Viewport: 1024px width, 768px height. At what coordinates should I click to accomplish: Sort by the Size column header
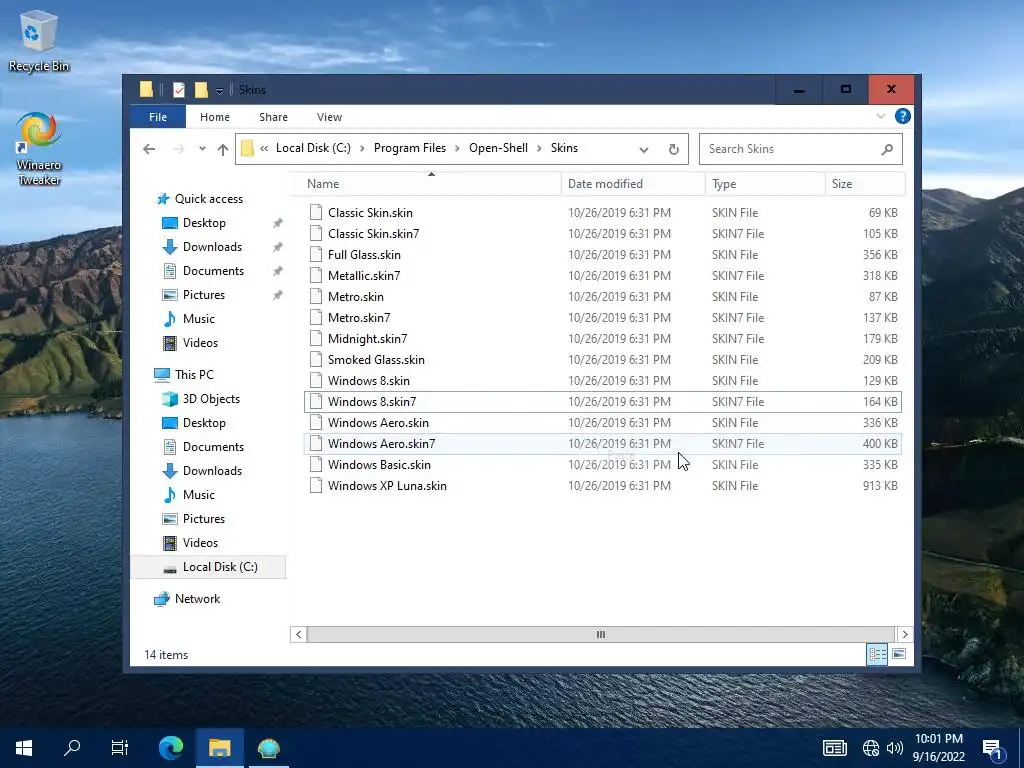tap(865, 184)
